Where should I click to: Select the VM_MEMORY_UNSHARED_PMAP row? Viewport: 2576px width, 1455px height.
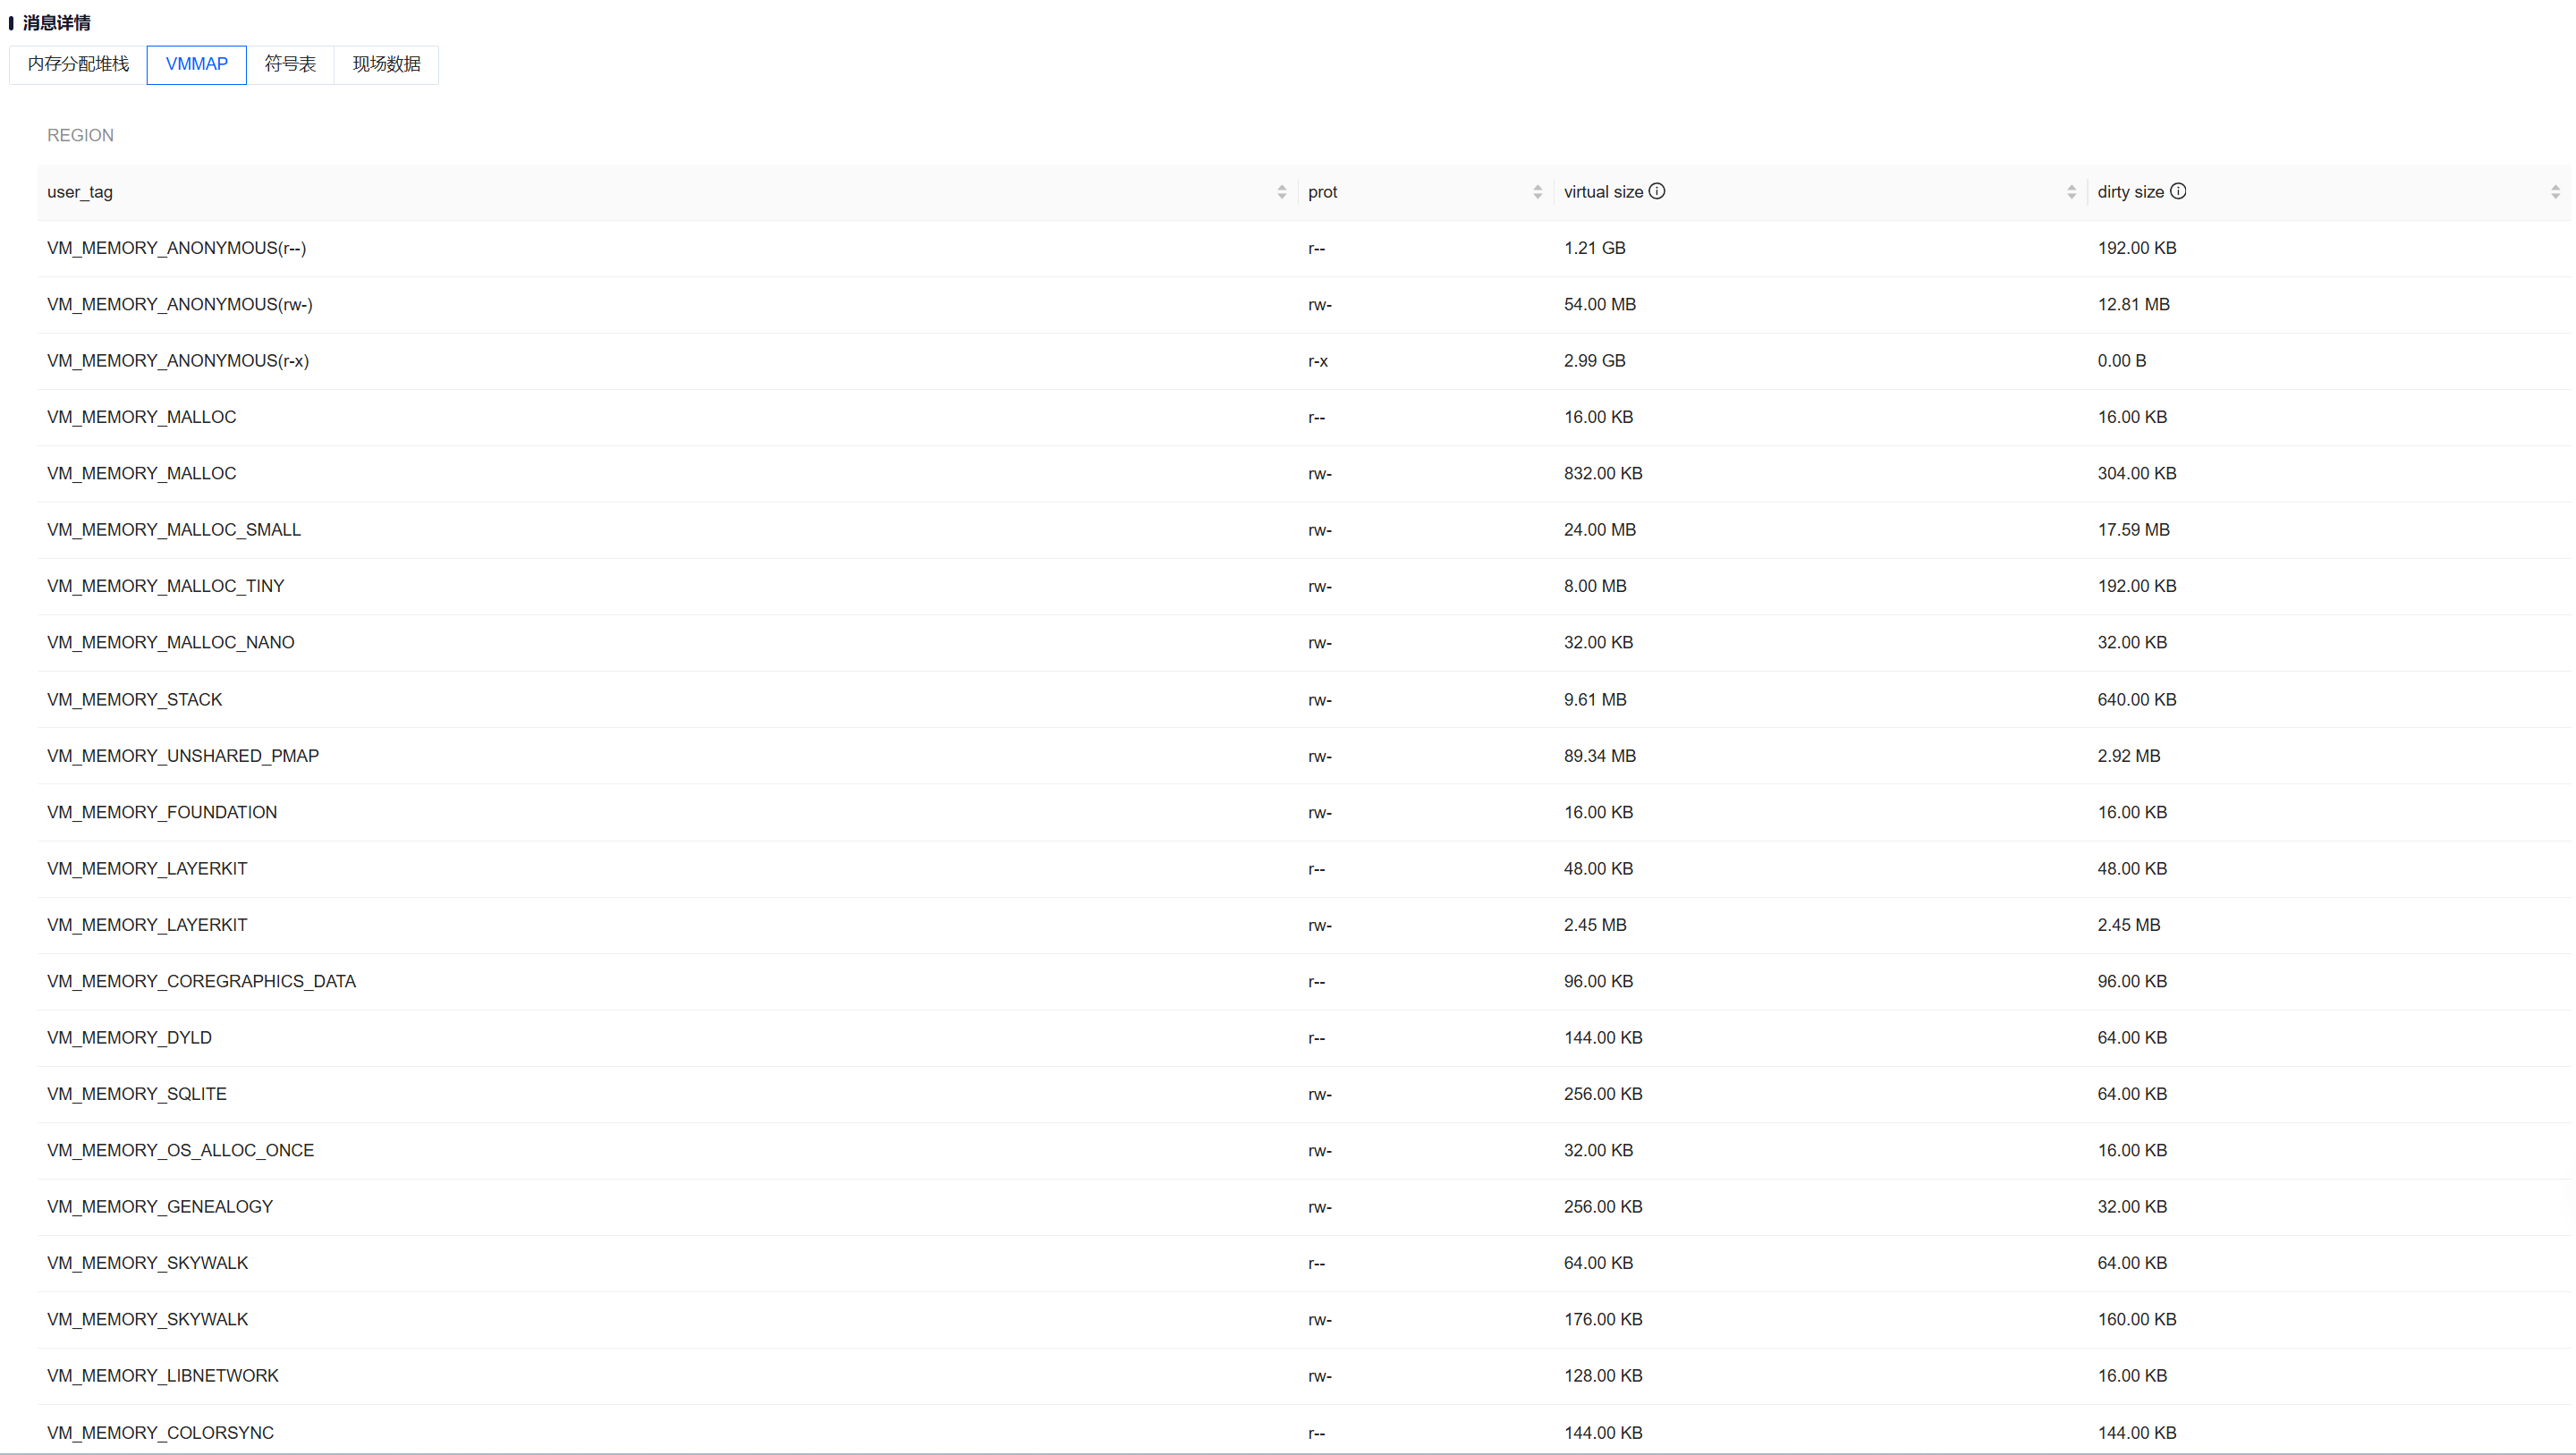183,756
